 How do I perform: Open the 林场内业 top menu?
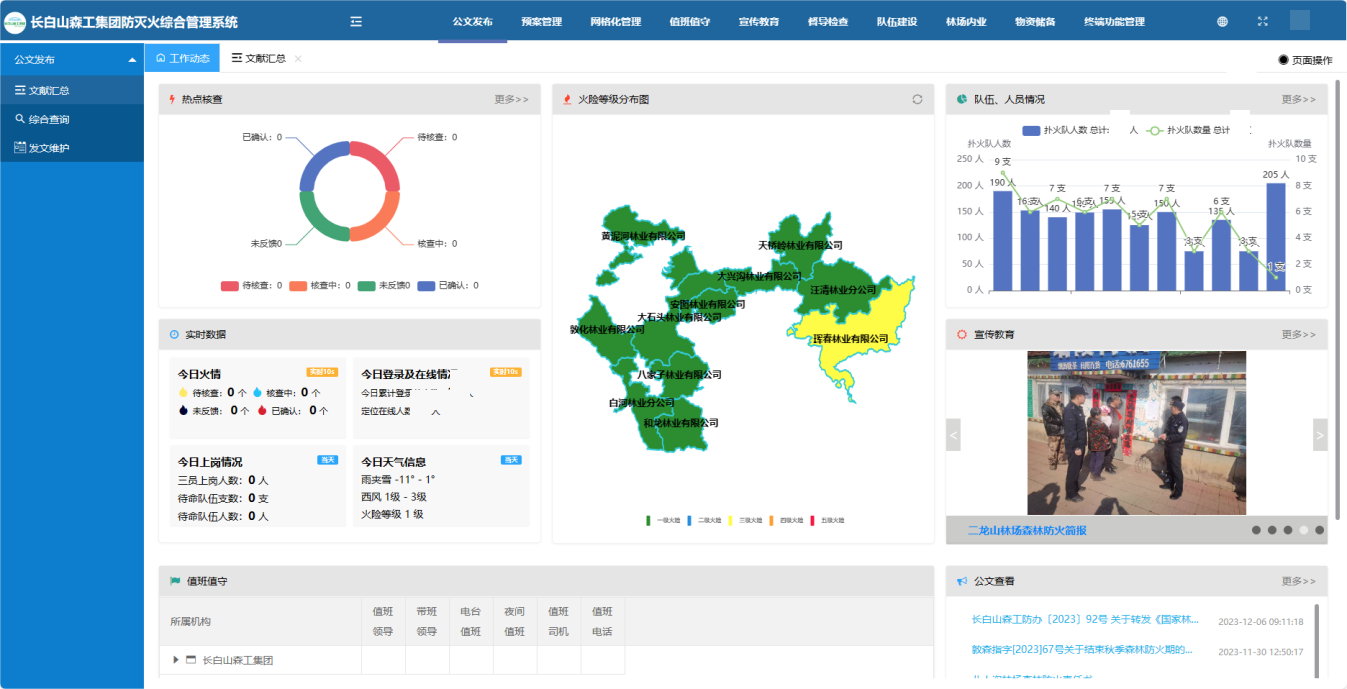click(x=966, y=21)
